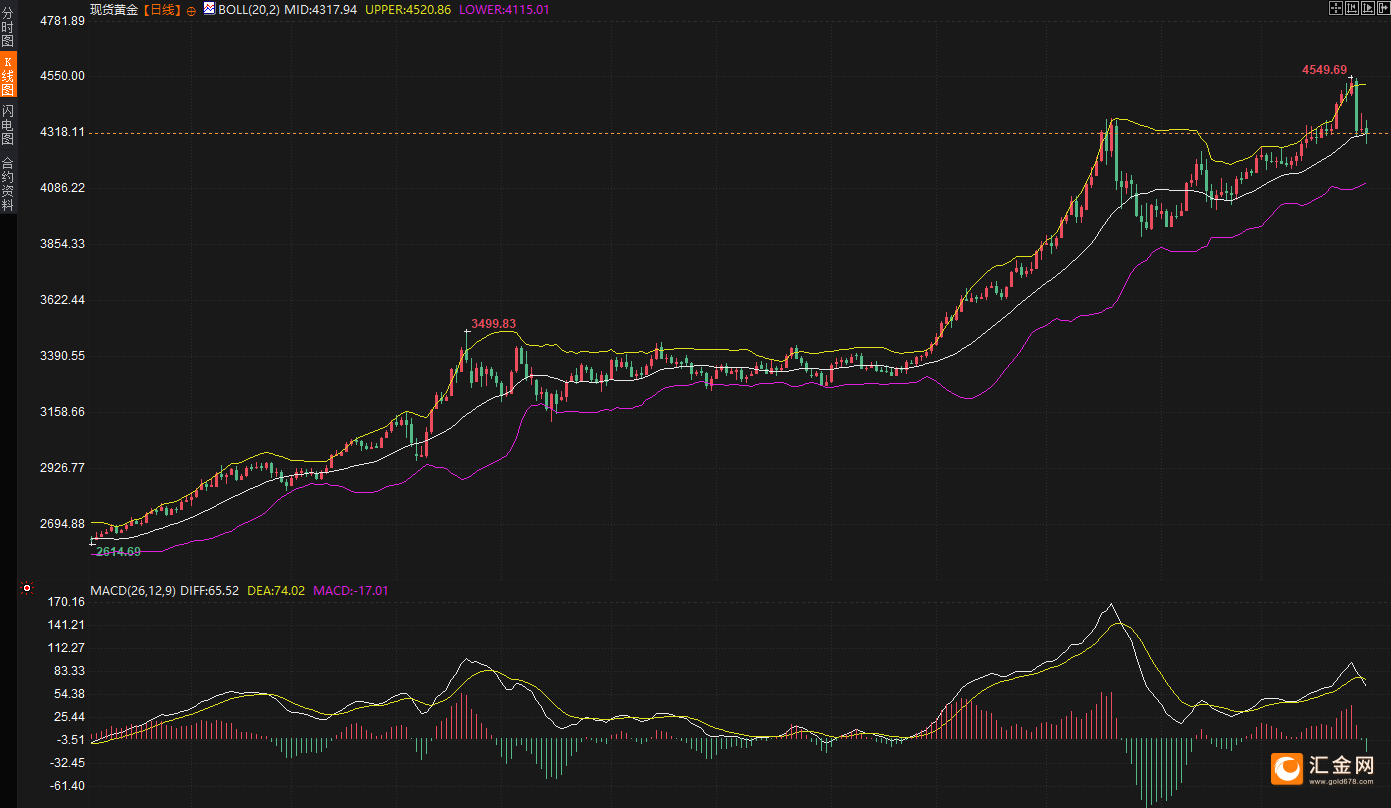Open the 闪电图 tab
Screen dimensions: 1391x808
pos(8,124)
